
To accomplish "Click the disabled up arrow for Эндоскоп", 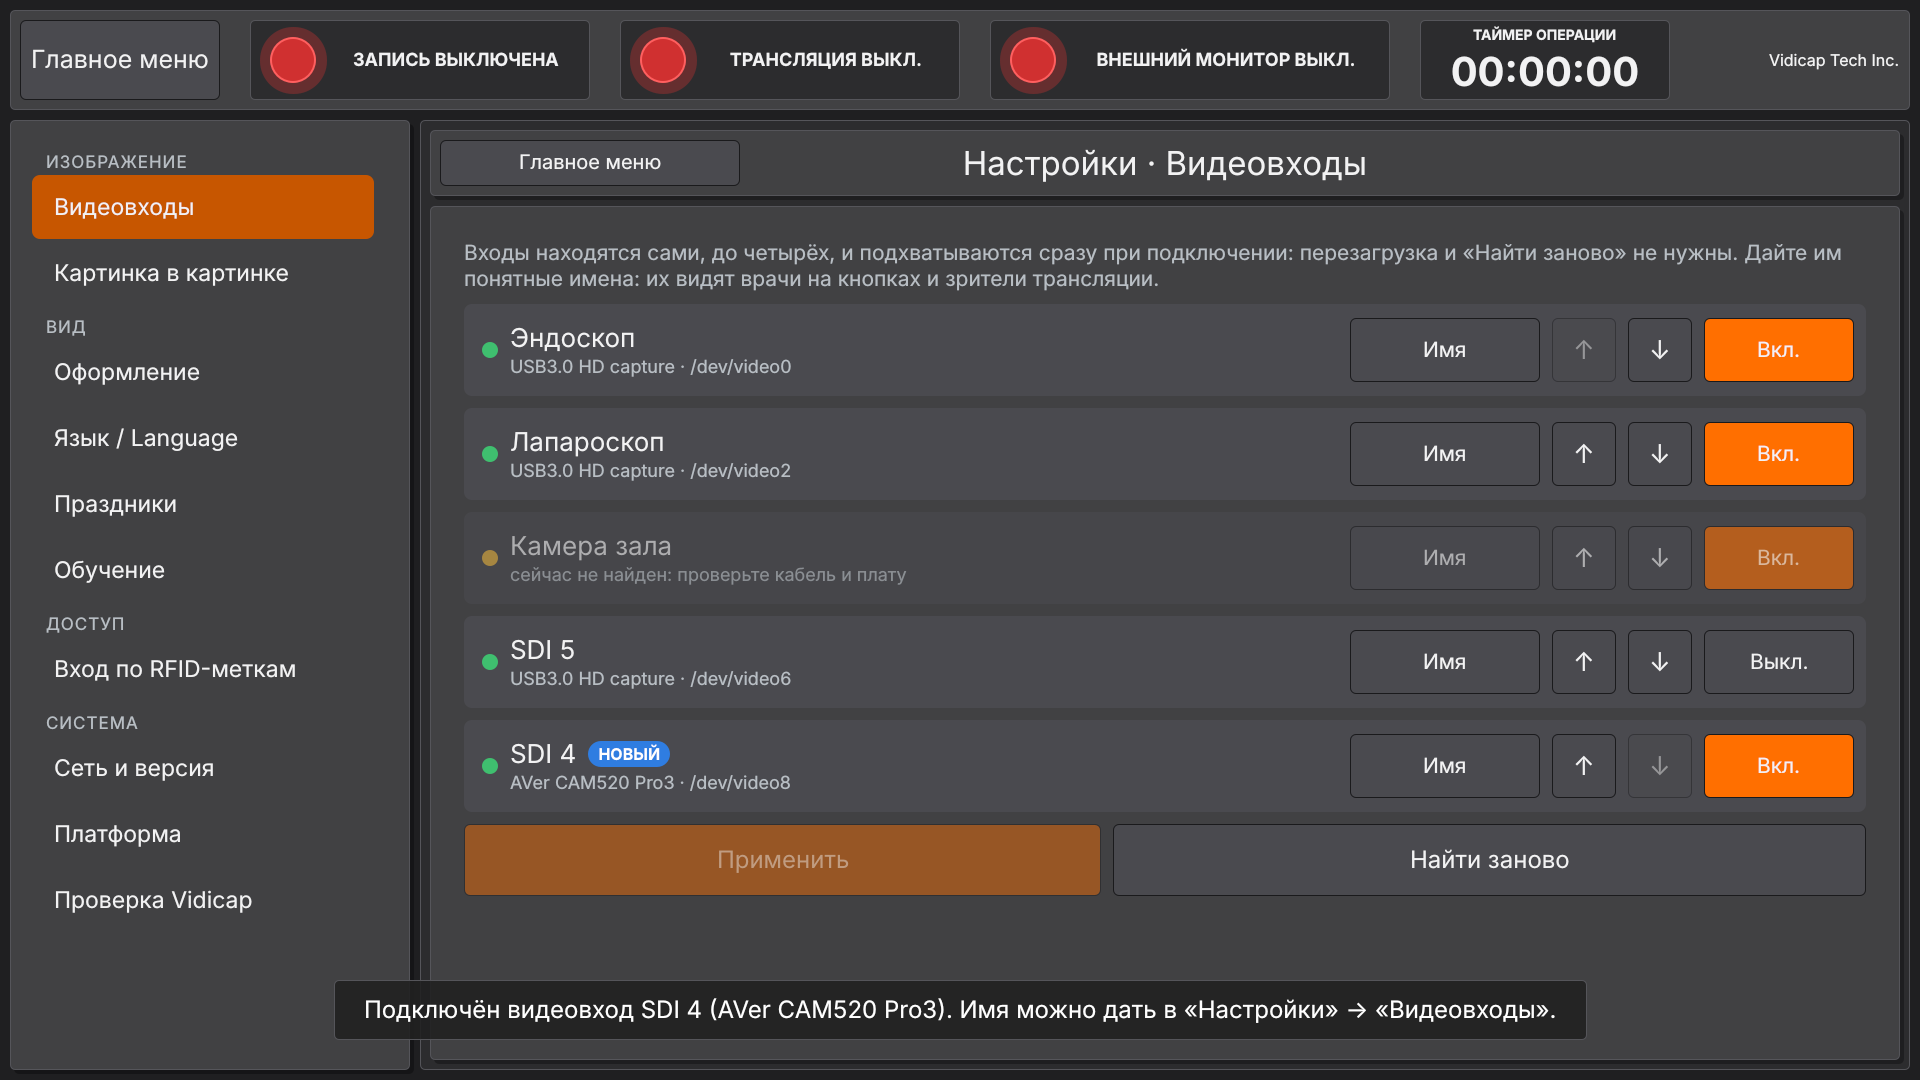I will click(1583, 350).
